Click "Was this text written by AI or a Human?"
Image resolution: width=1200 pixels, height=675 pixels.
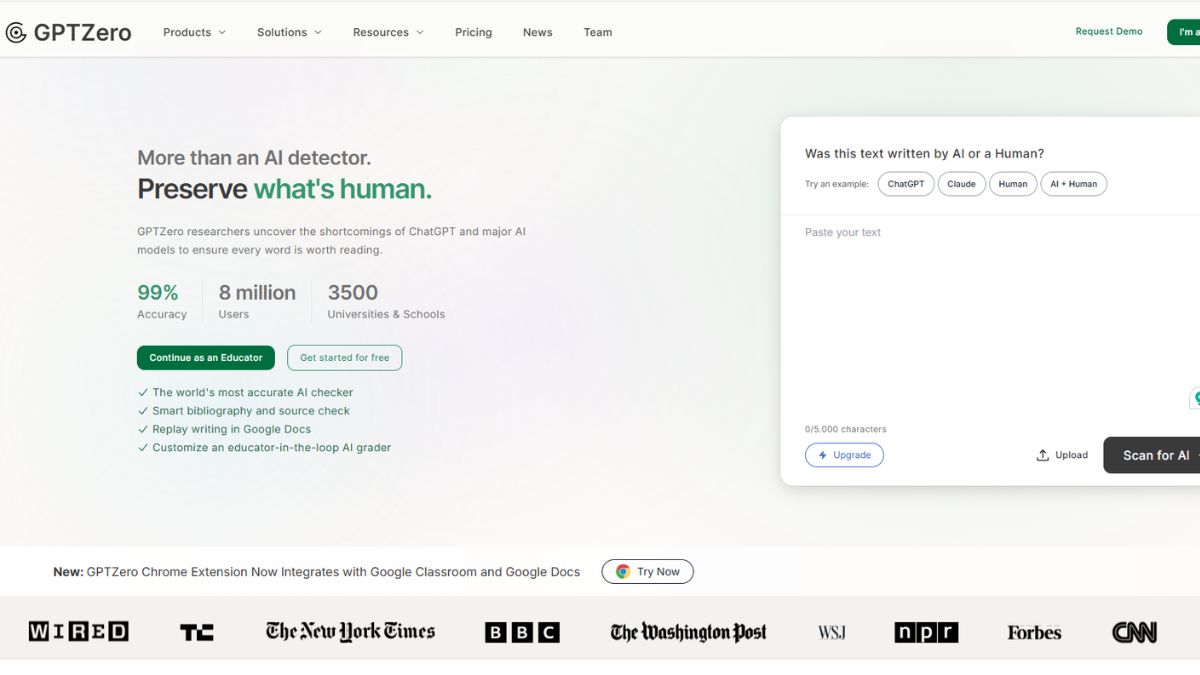(924, 154)
